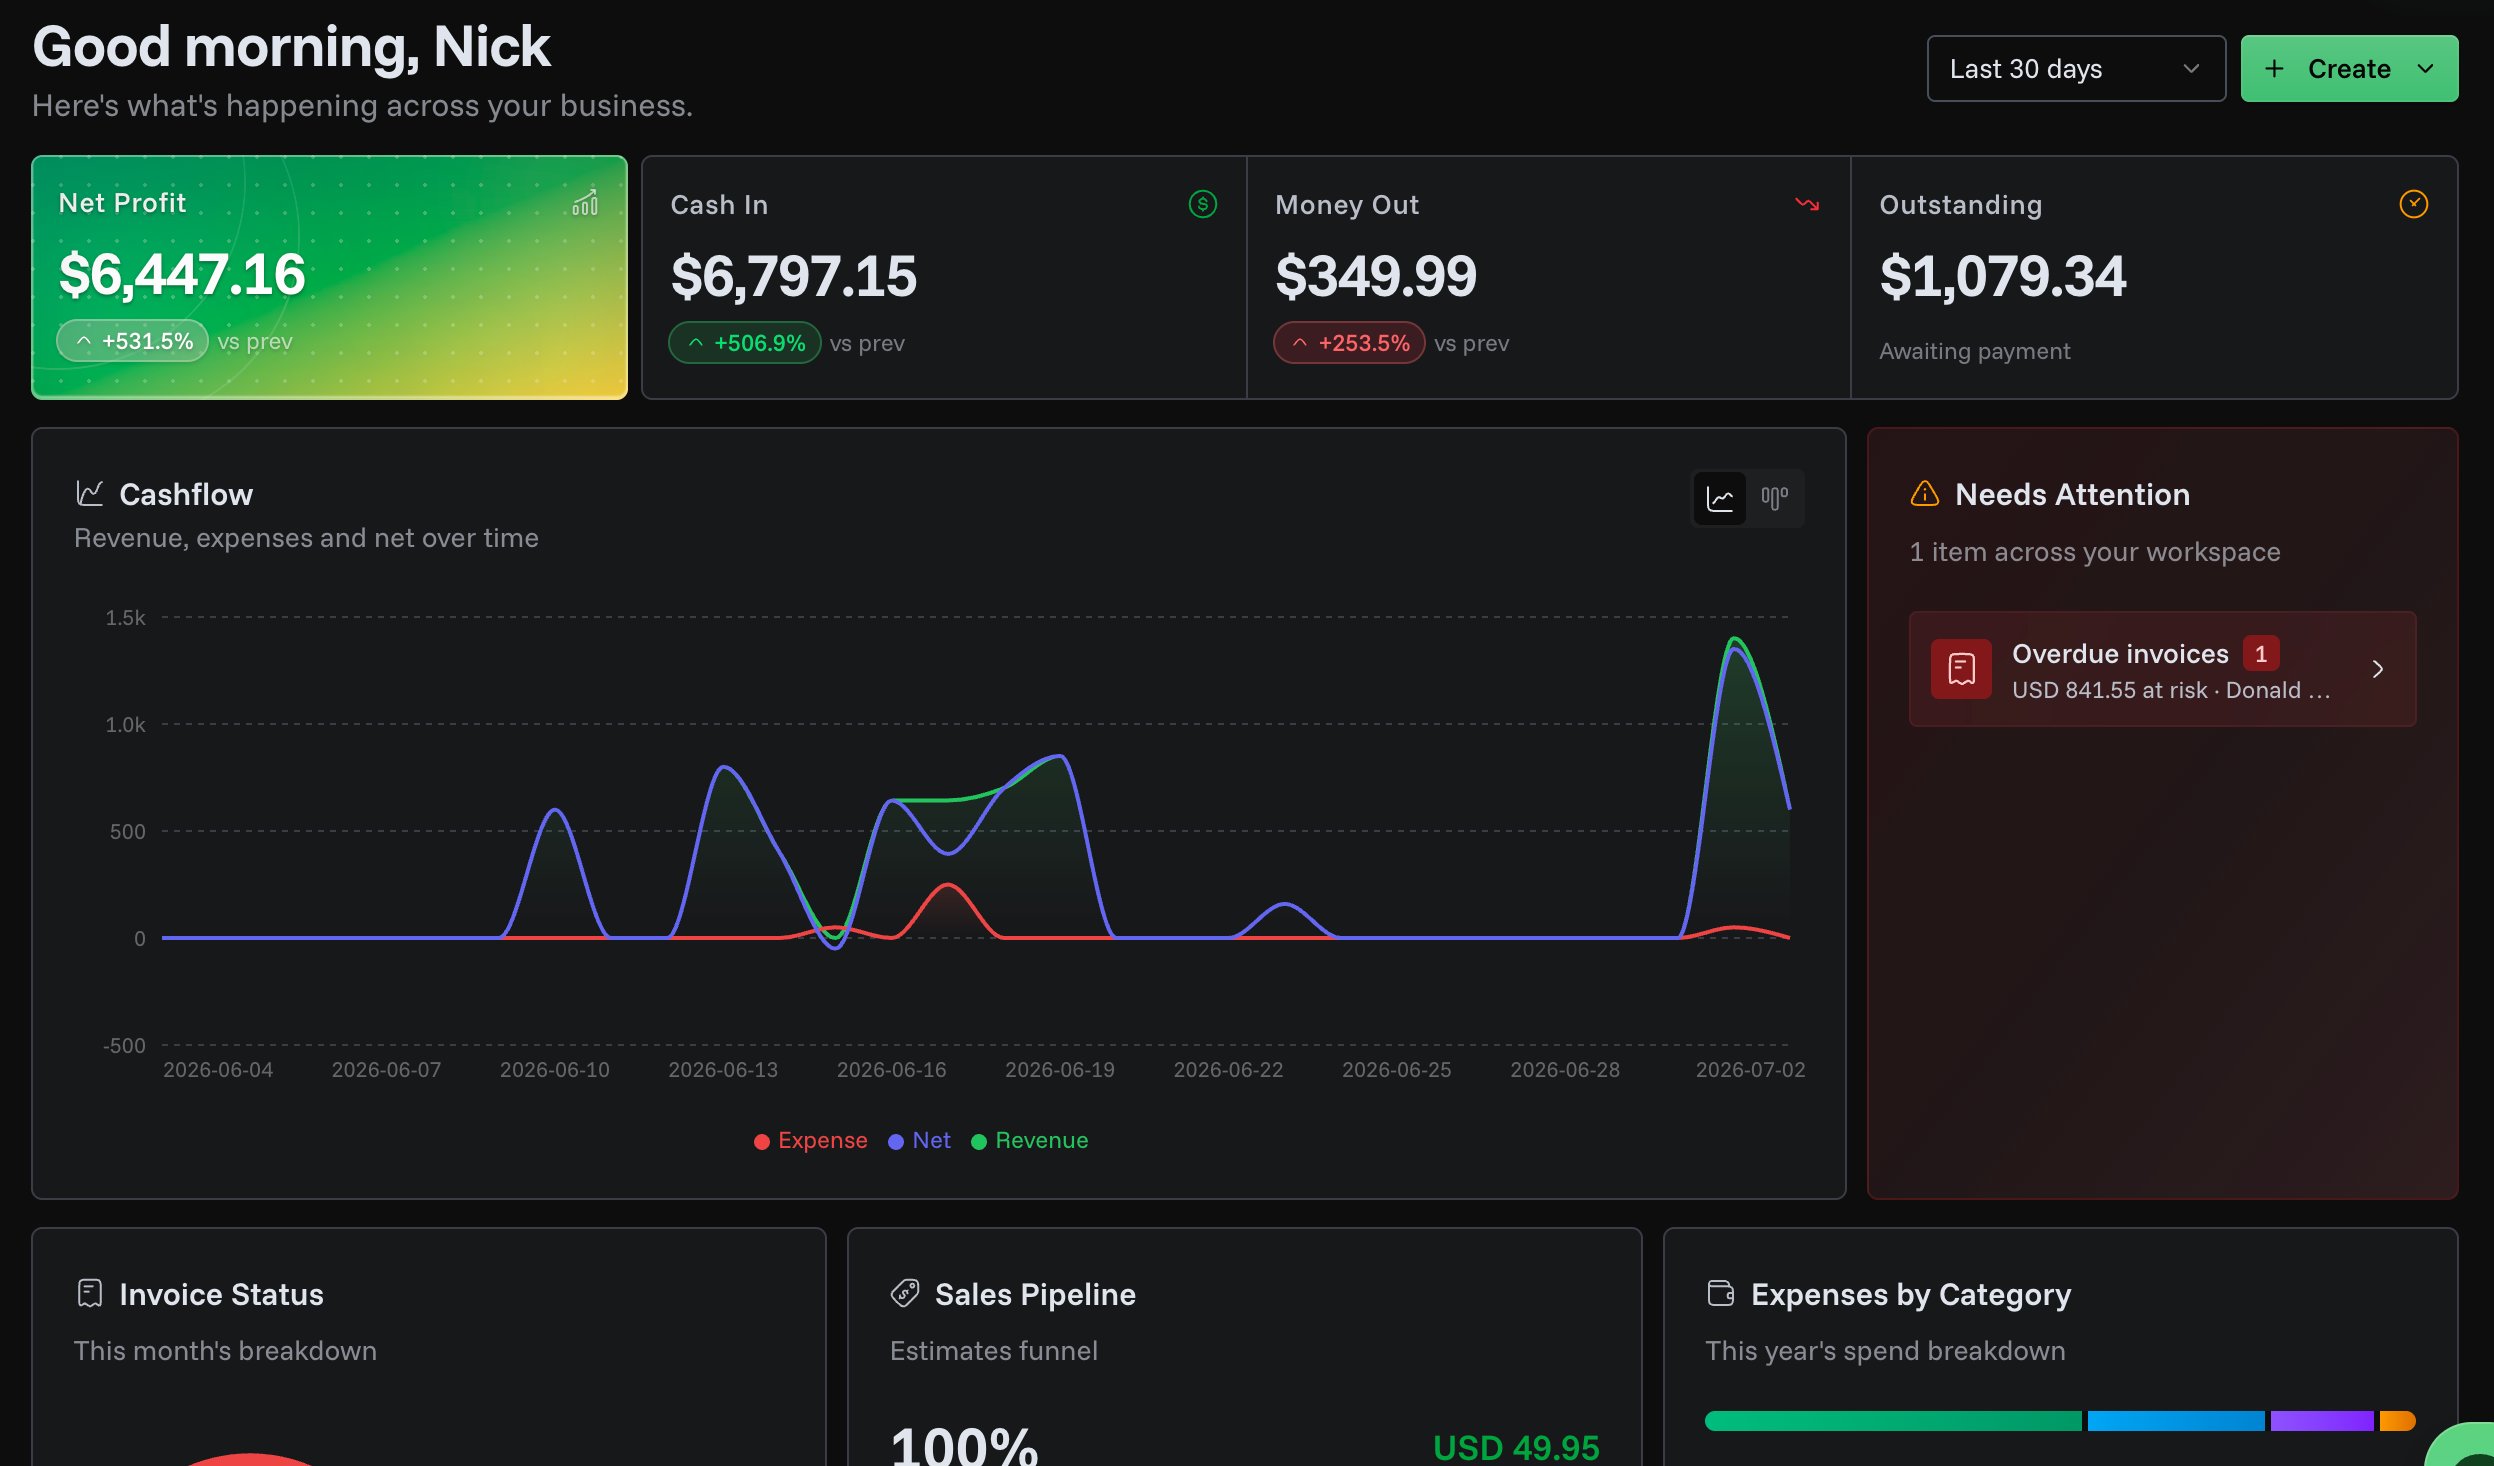Screen dimensions: 2494x1466
Task: Toggle the Net series in legend
Action: pos(919,1140)
